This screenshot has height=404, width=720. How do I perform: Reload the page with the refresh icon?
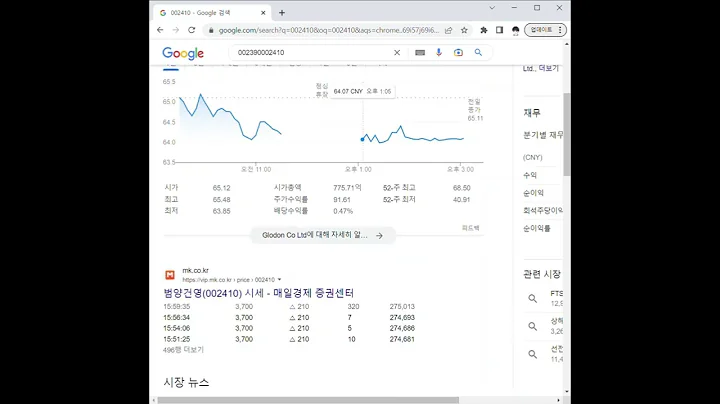tap(191, 30)
